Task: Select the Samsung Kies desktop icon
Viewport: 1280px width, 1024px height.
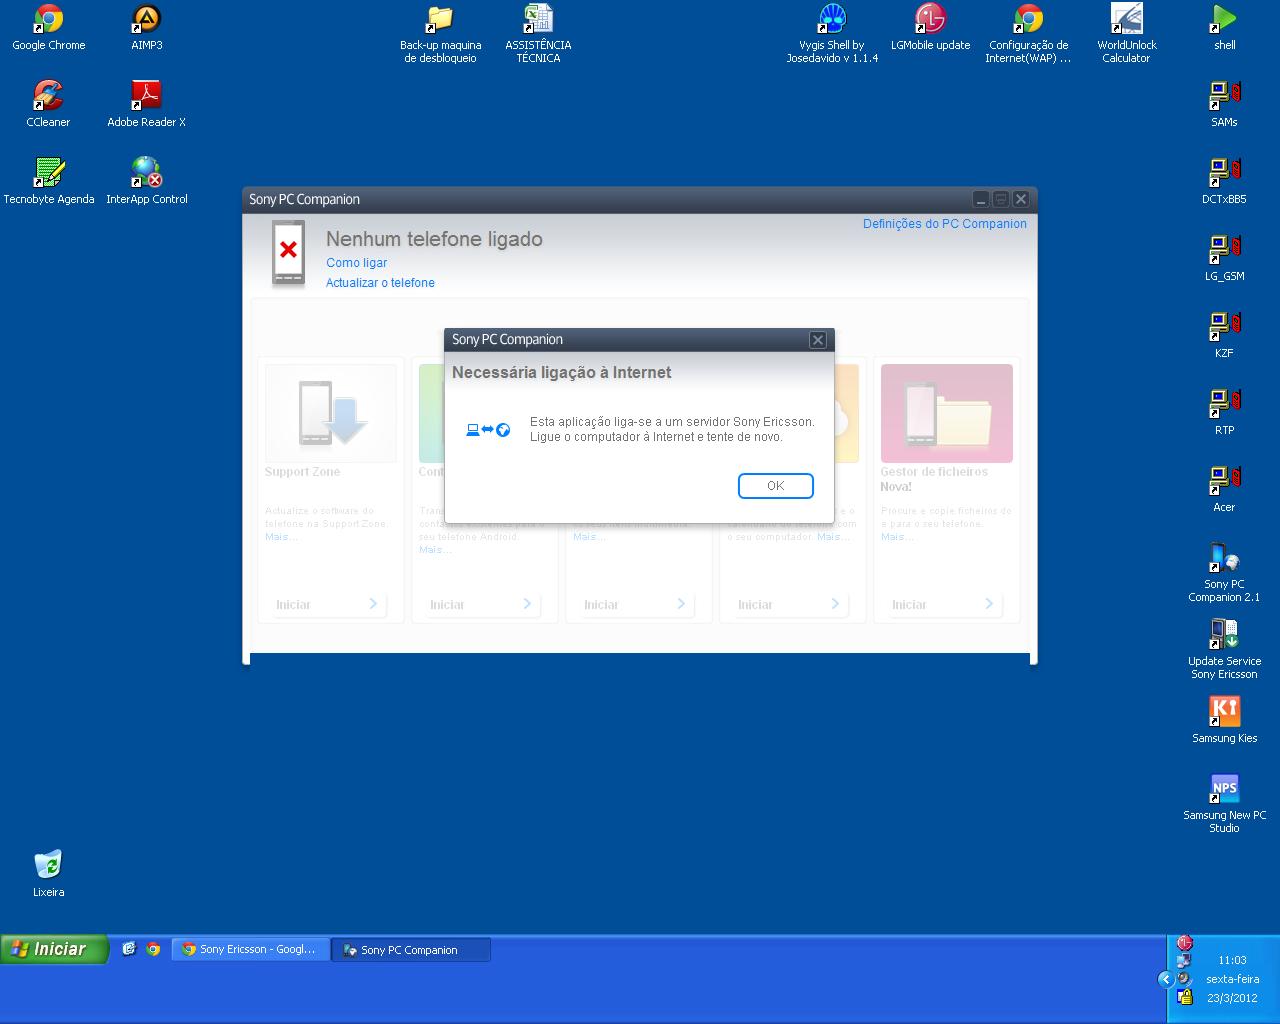Action: point(1224,720)
